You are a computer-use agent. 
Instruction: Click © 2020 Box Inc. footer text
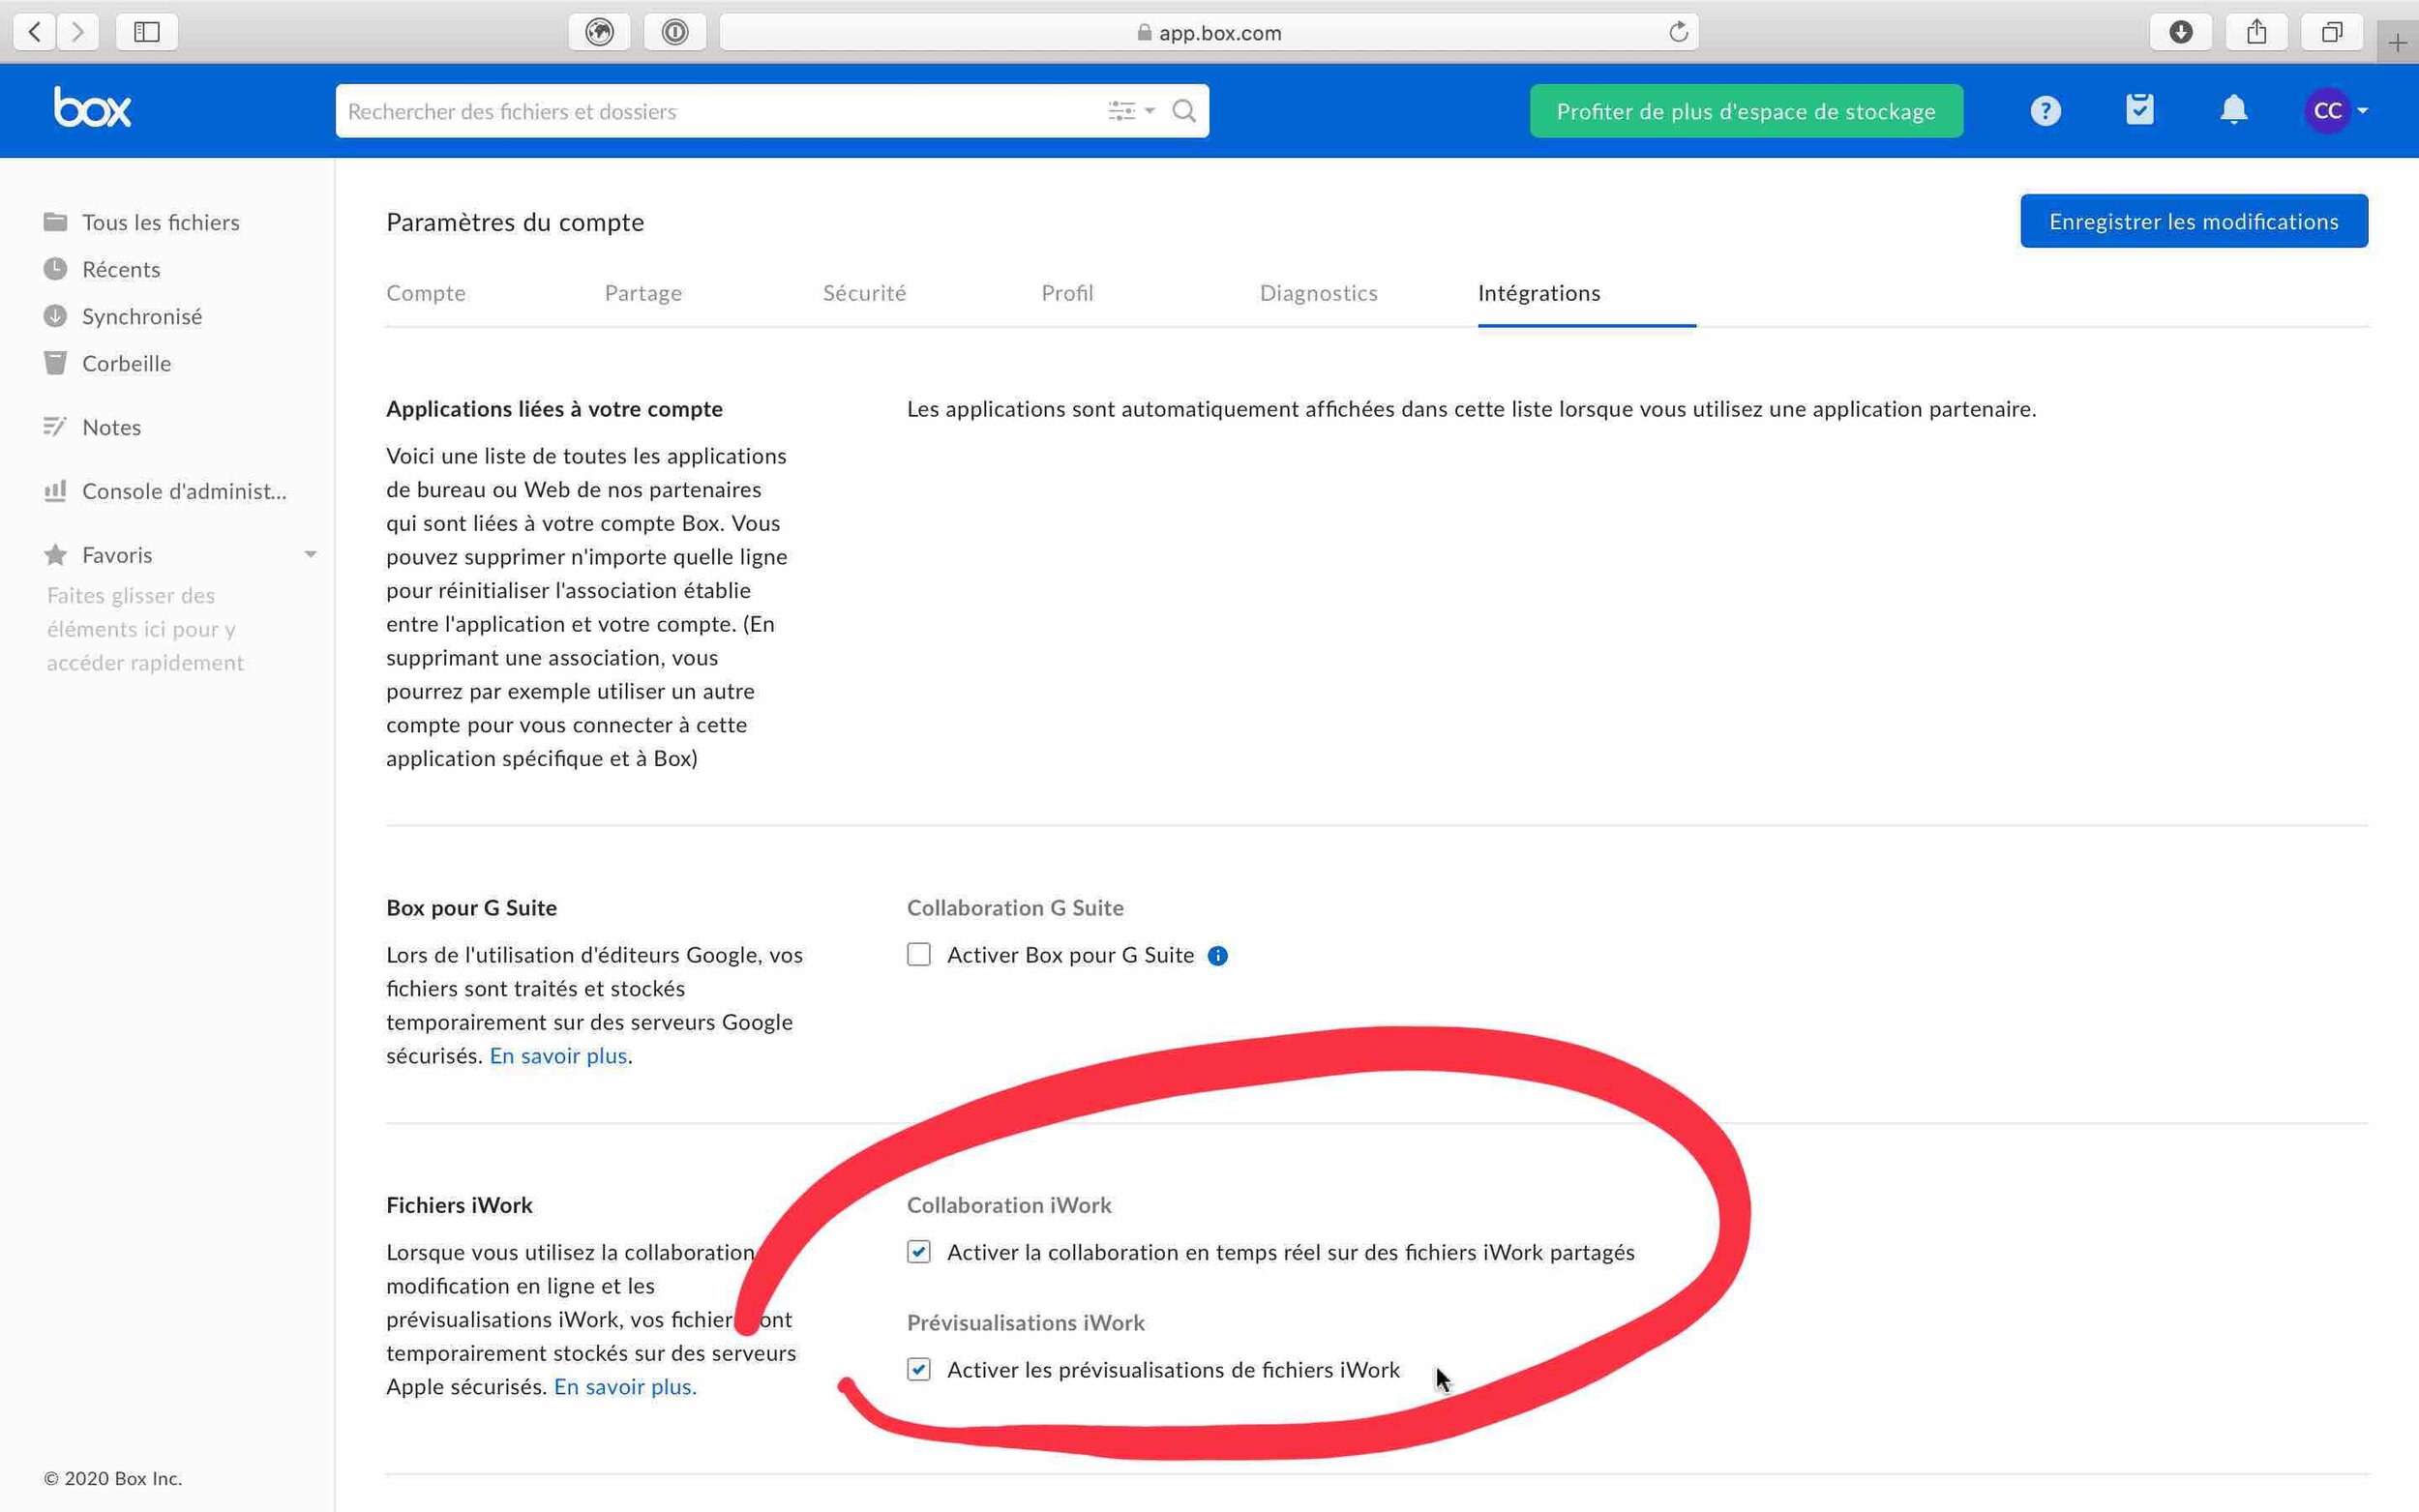point(113,1478)
